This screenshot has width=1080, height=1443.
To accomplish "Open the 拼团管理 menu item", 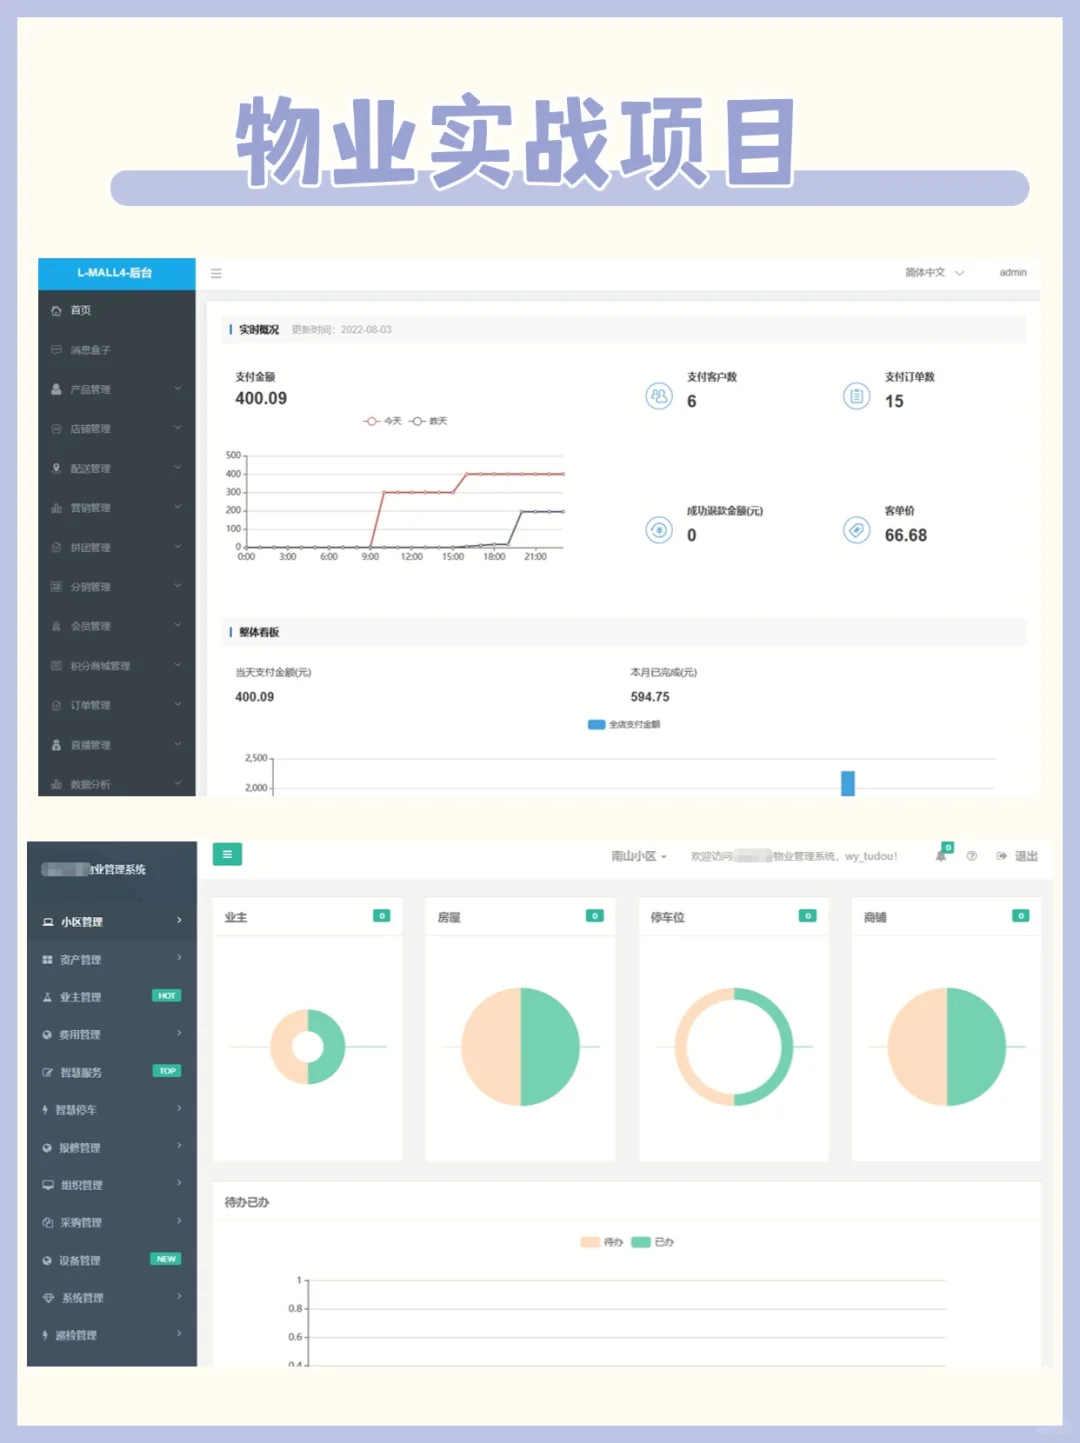I will (117, 547).
